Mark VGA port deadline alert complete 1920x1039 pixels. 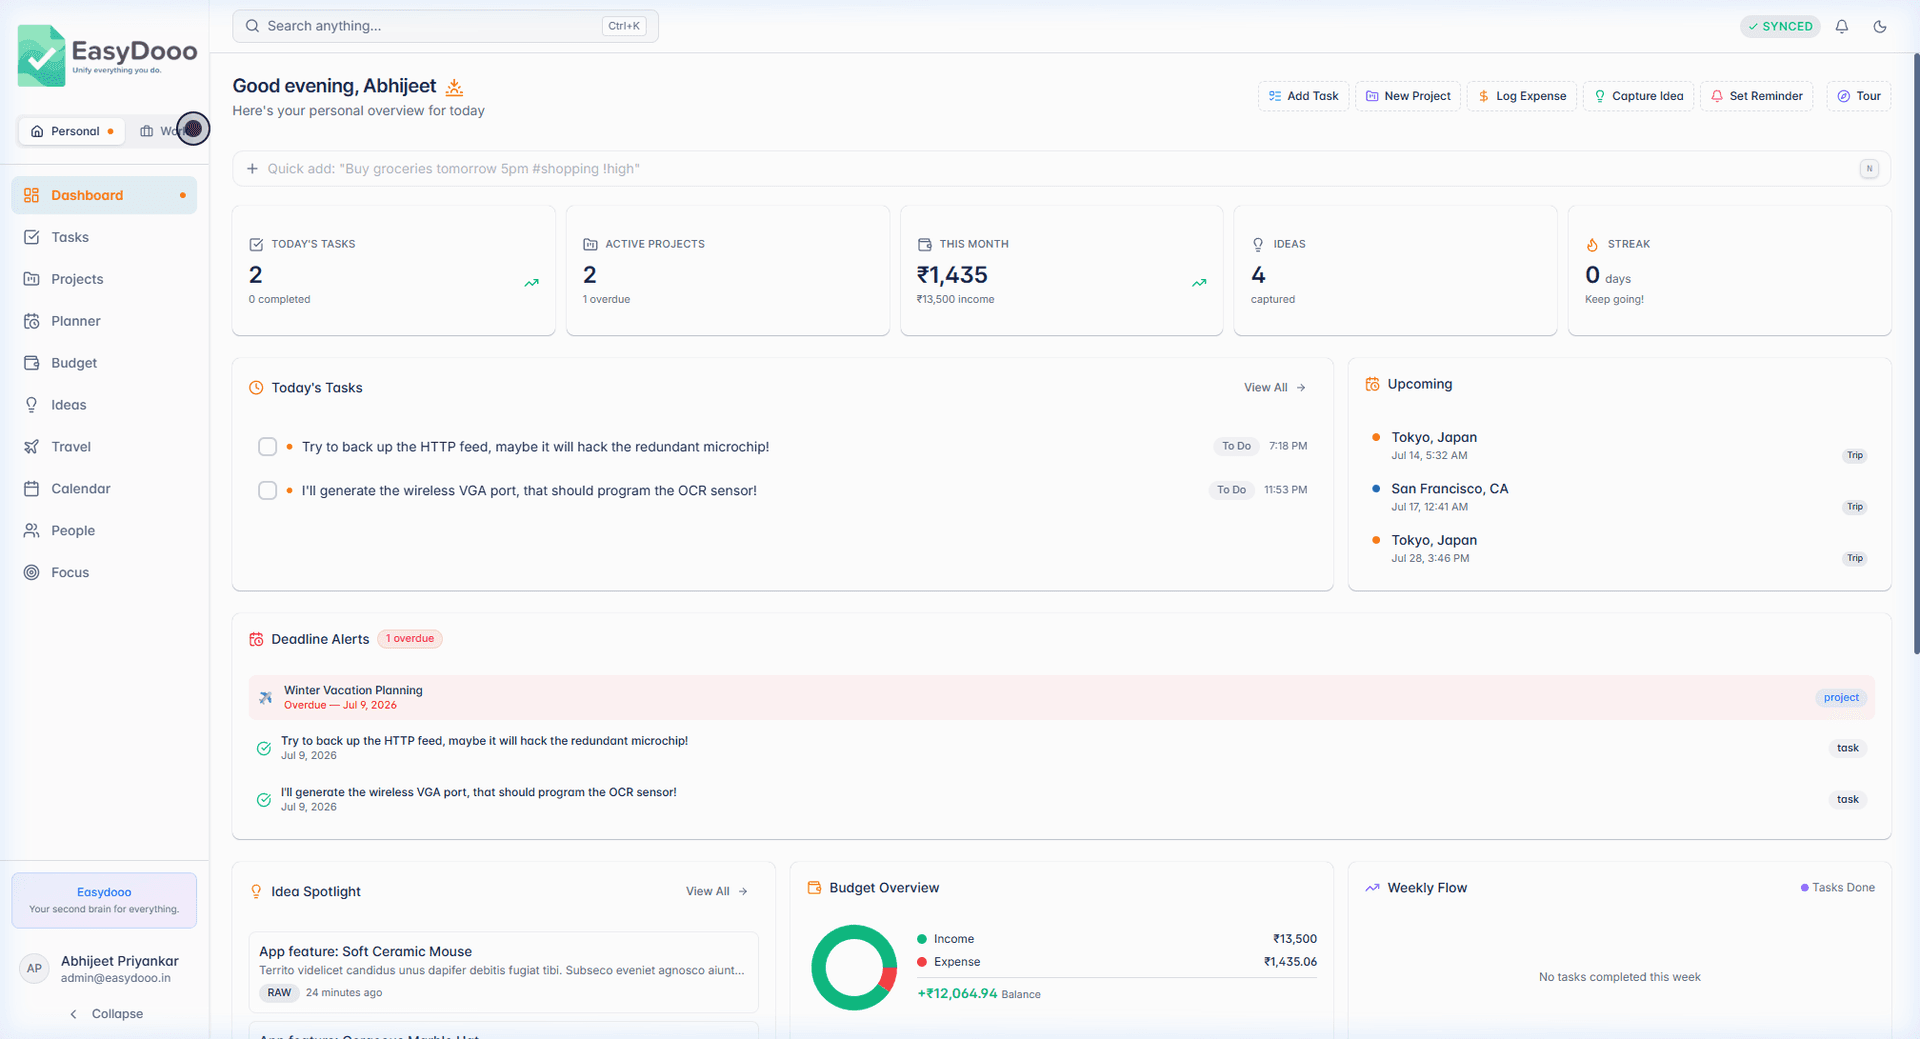point(264,800)
